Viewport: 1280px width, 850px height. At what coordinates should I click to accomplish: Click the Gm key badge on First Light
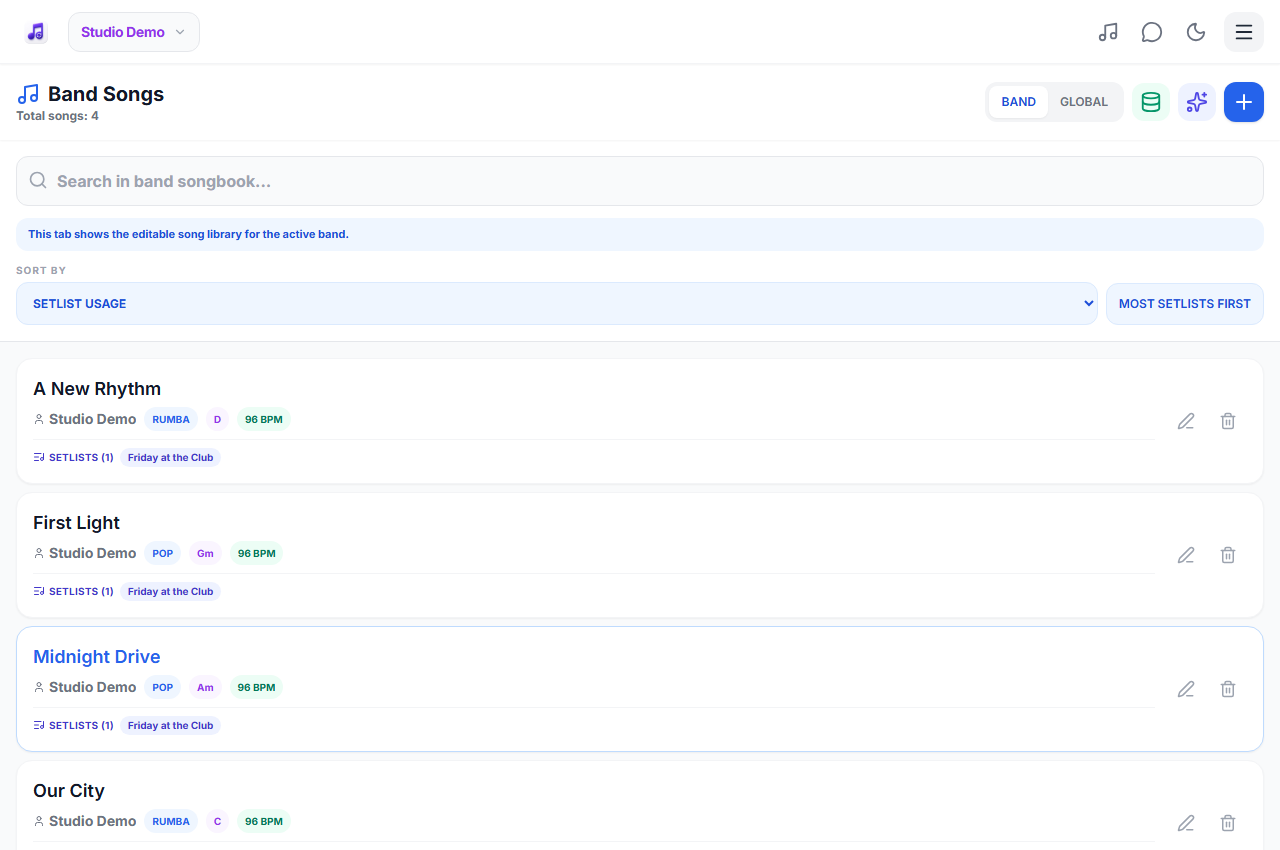coord(205,554)
